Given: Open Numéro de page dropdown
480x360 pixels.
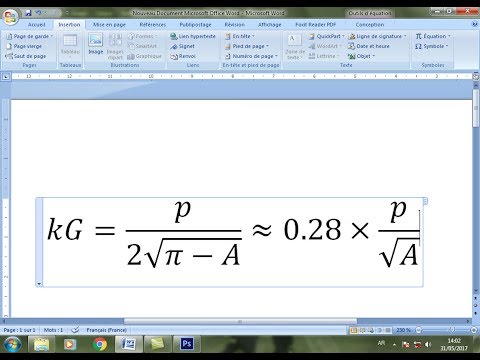Looking at the screenshot, I should tap(251, 56).
